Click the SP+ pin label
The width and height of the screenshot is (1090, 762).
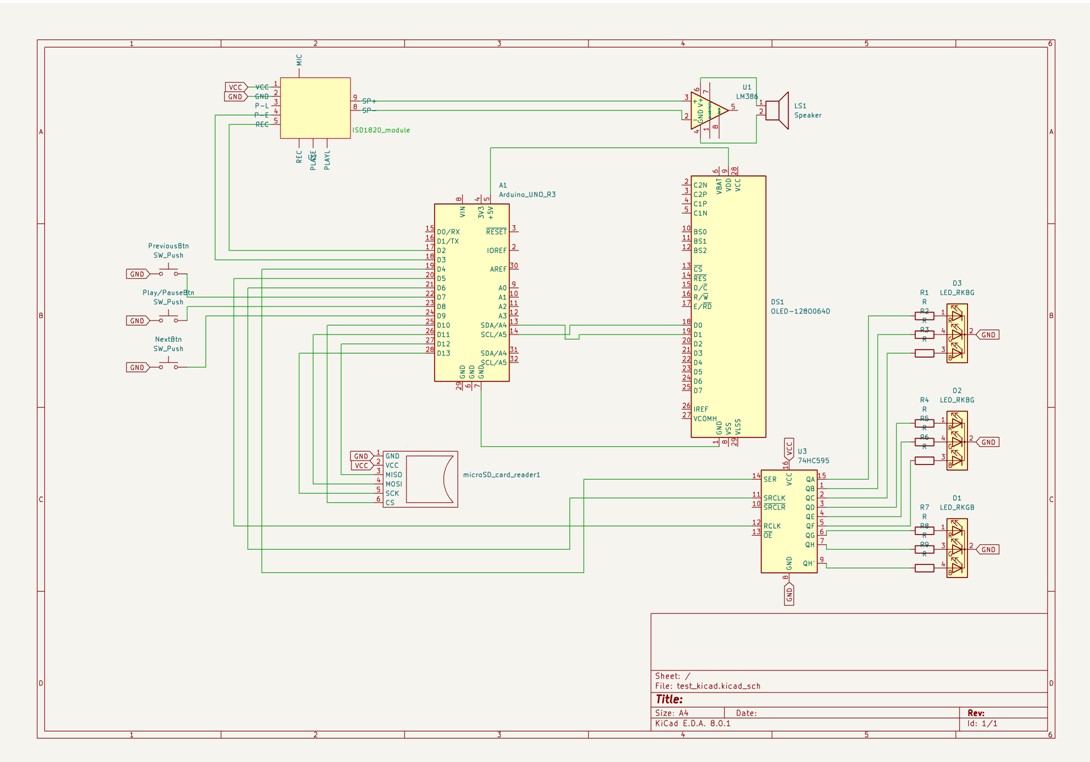369,102
